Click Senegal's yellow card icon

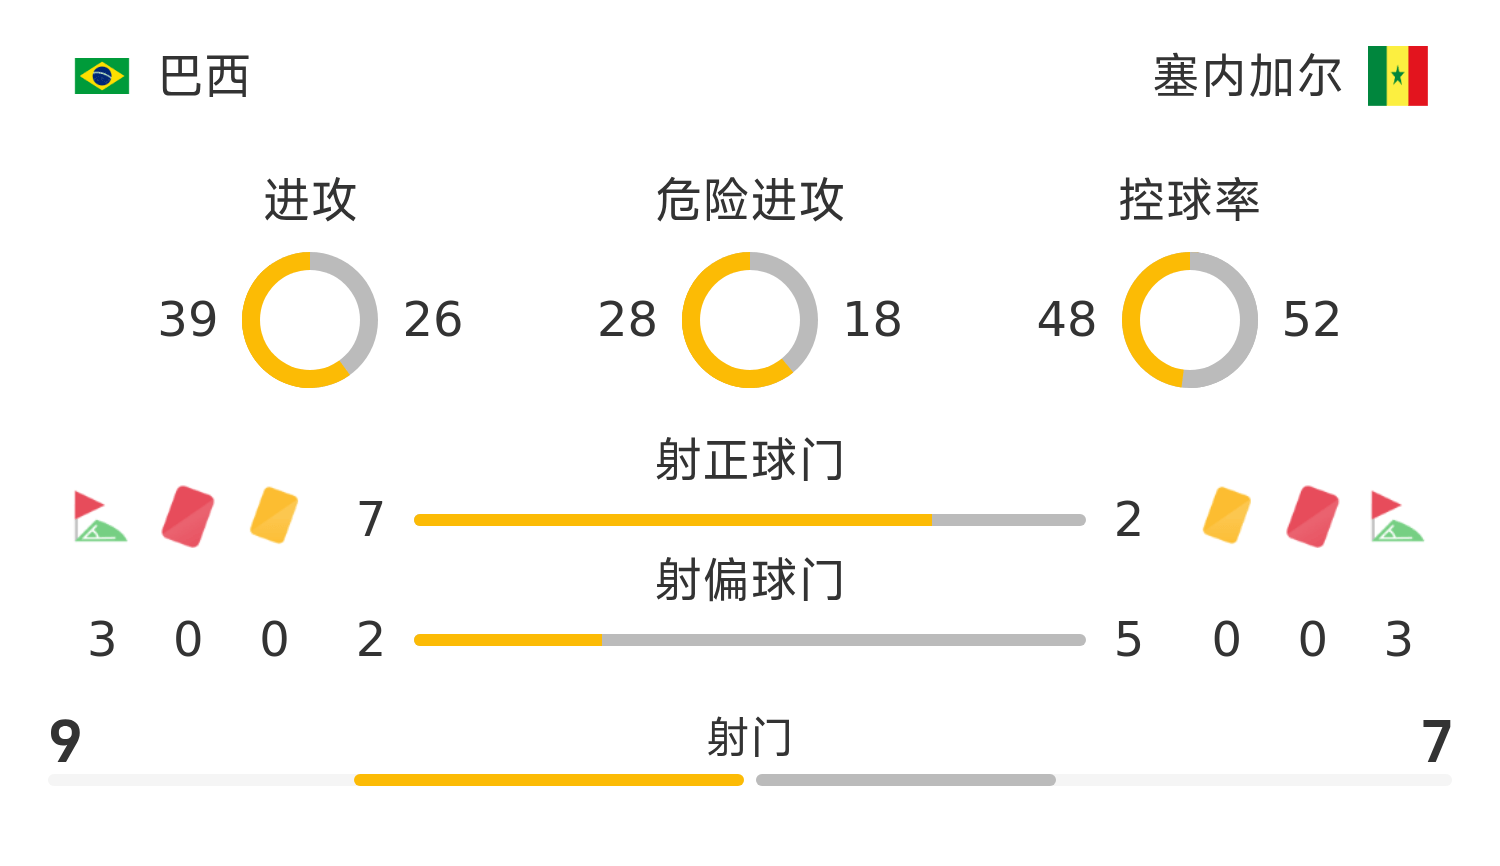[x=1227, y=516]
